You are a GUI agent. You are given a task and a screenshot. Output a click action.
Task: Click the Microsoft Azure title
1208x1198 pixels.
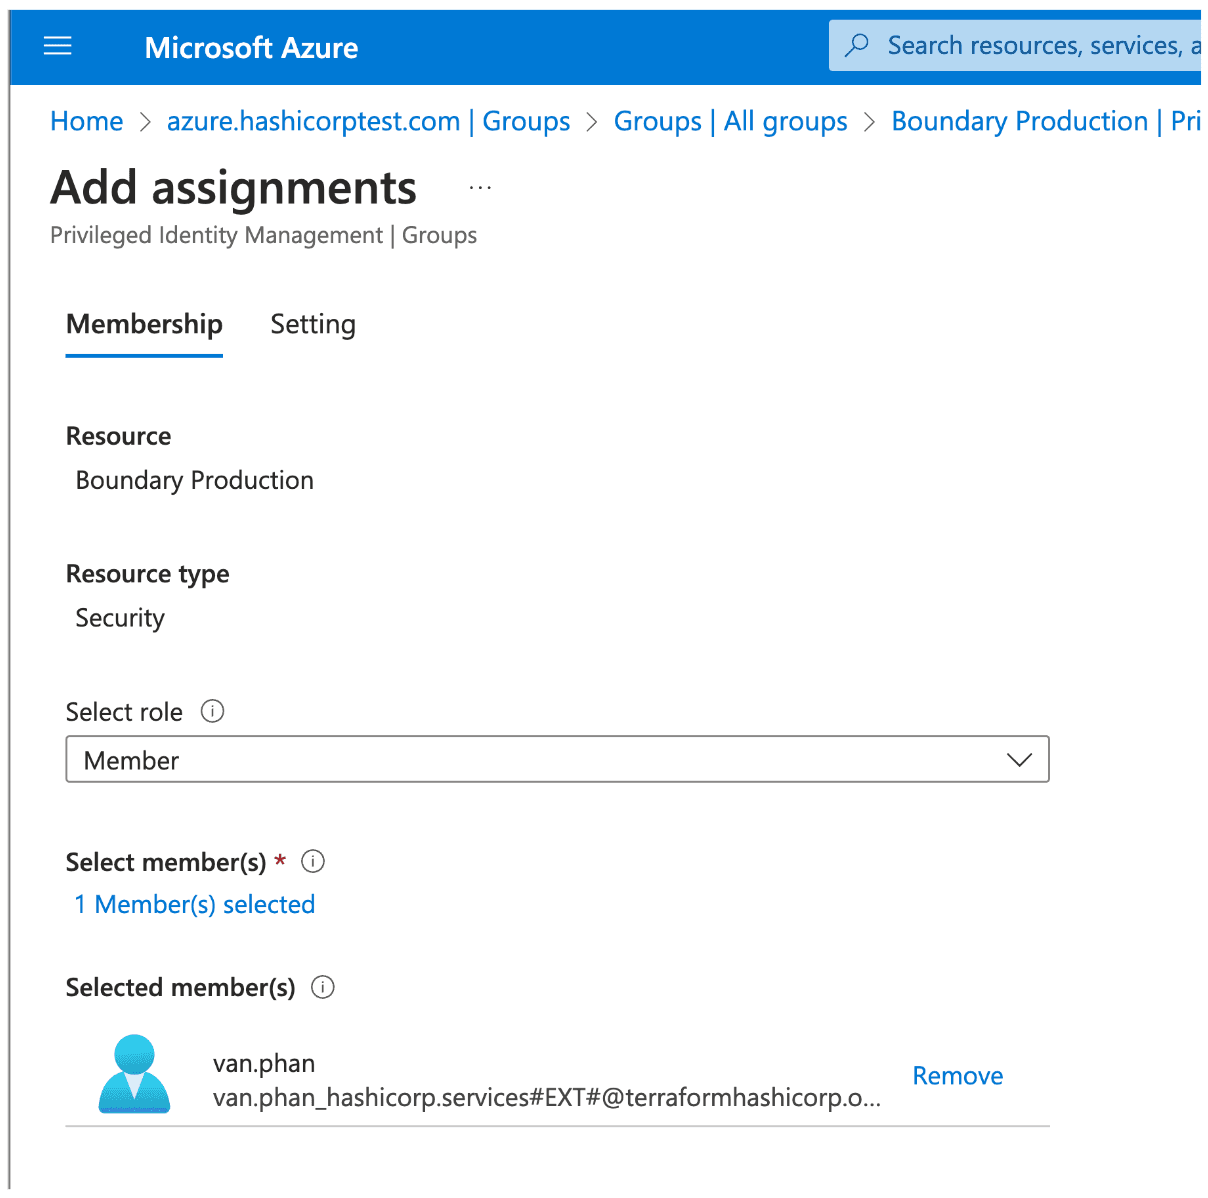click(x=251, y=48)
